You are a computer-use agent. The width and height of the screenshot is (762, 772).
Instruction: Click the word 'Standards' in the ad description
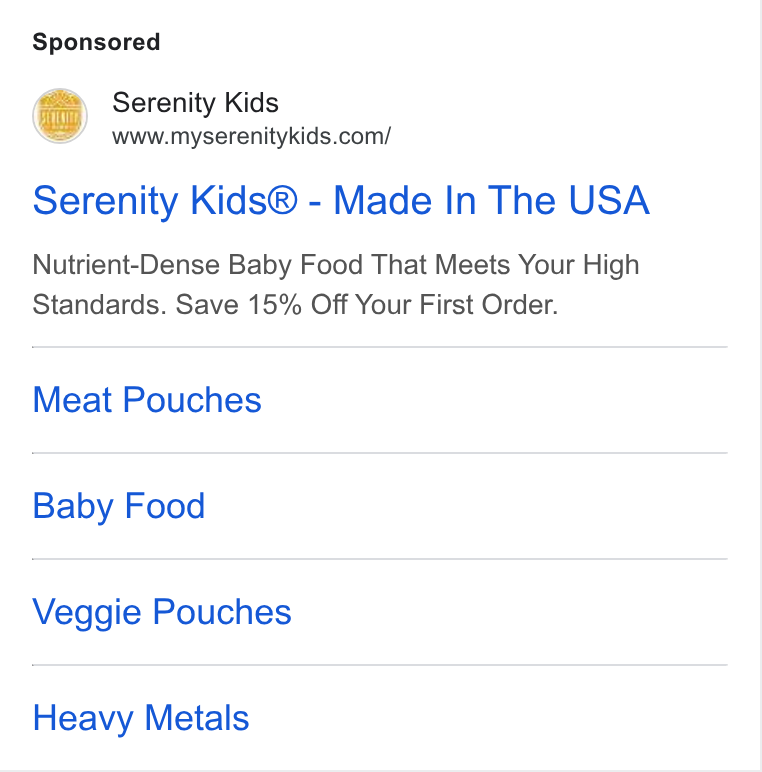(96, 304)
